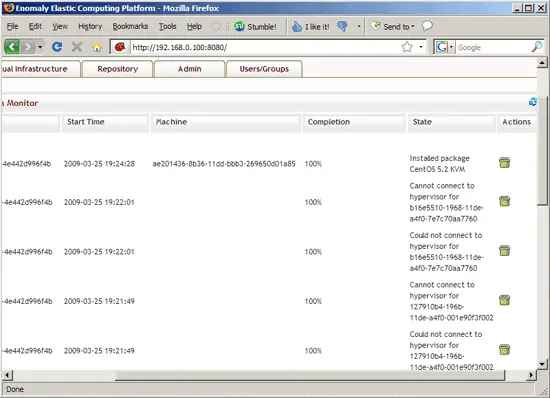Refresh the Monitor panel with blue icon
550x398 pixels.
[532, 102]
